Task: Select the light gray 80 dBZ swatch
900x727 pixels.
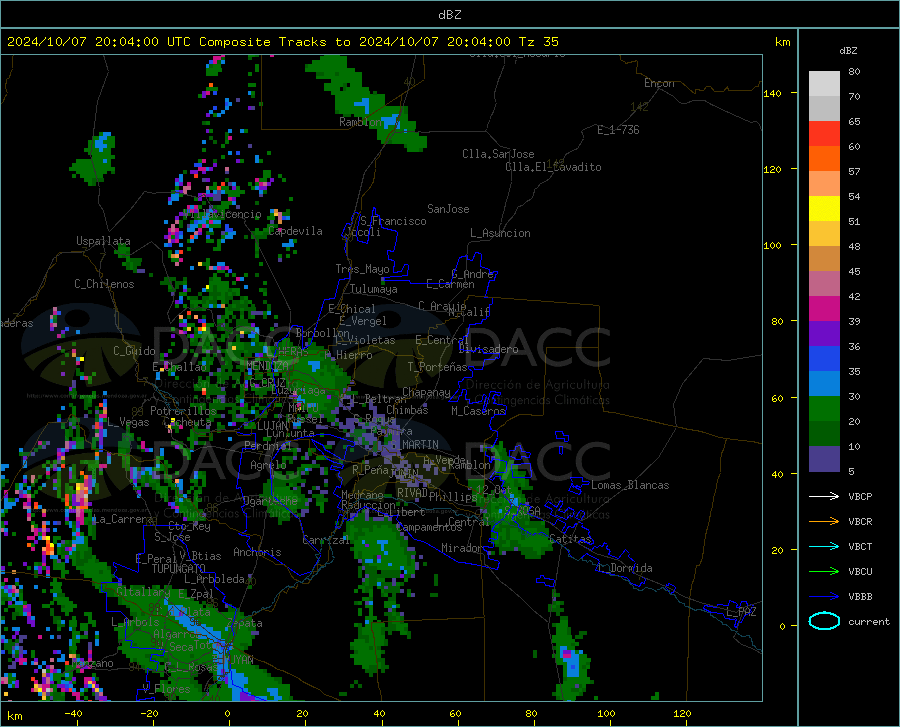Action: 824,84
